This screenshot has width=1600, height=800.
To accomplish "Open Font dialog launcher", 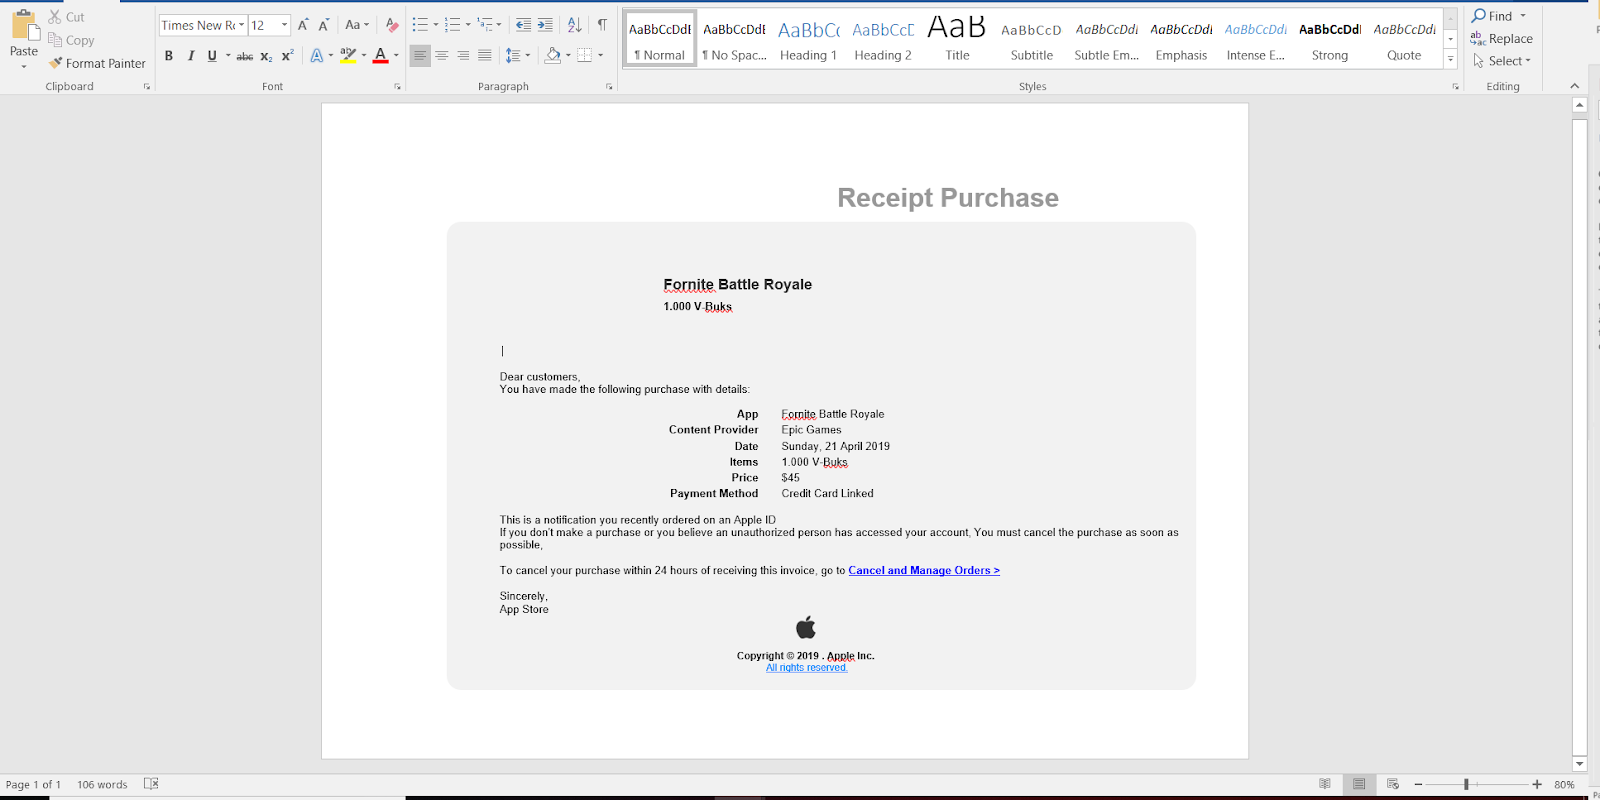I will coord(397,87).
